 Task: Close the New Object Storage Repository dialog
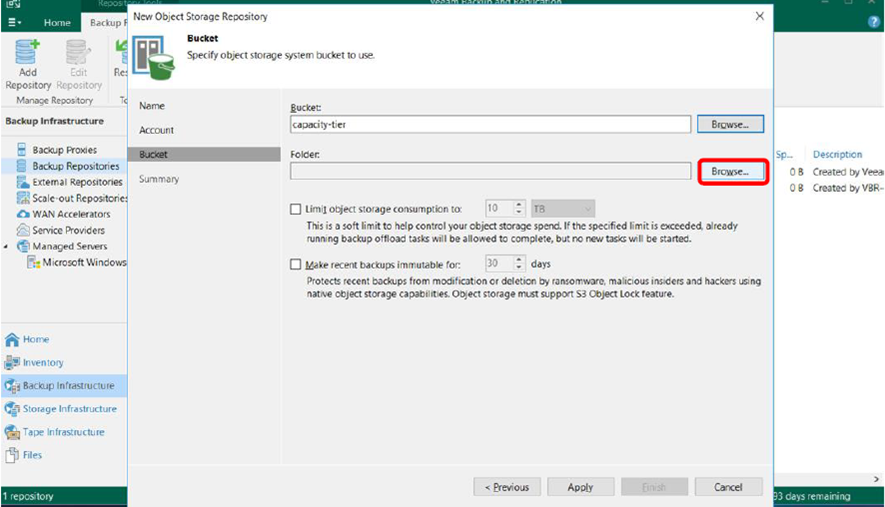760,16
